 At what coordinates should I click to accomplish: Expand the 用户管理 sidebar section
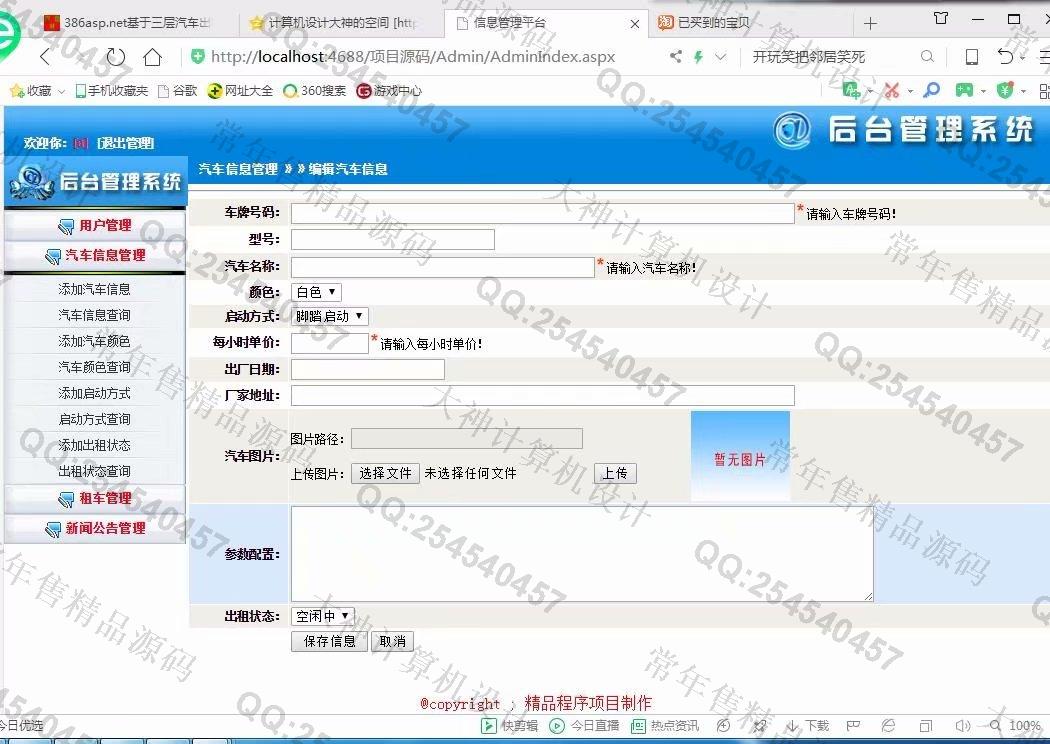[95, 226]
